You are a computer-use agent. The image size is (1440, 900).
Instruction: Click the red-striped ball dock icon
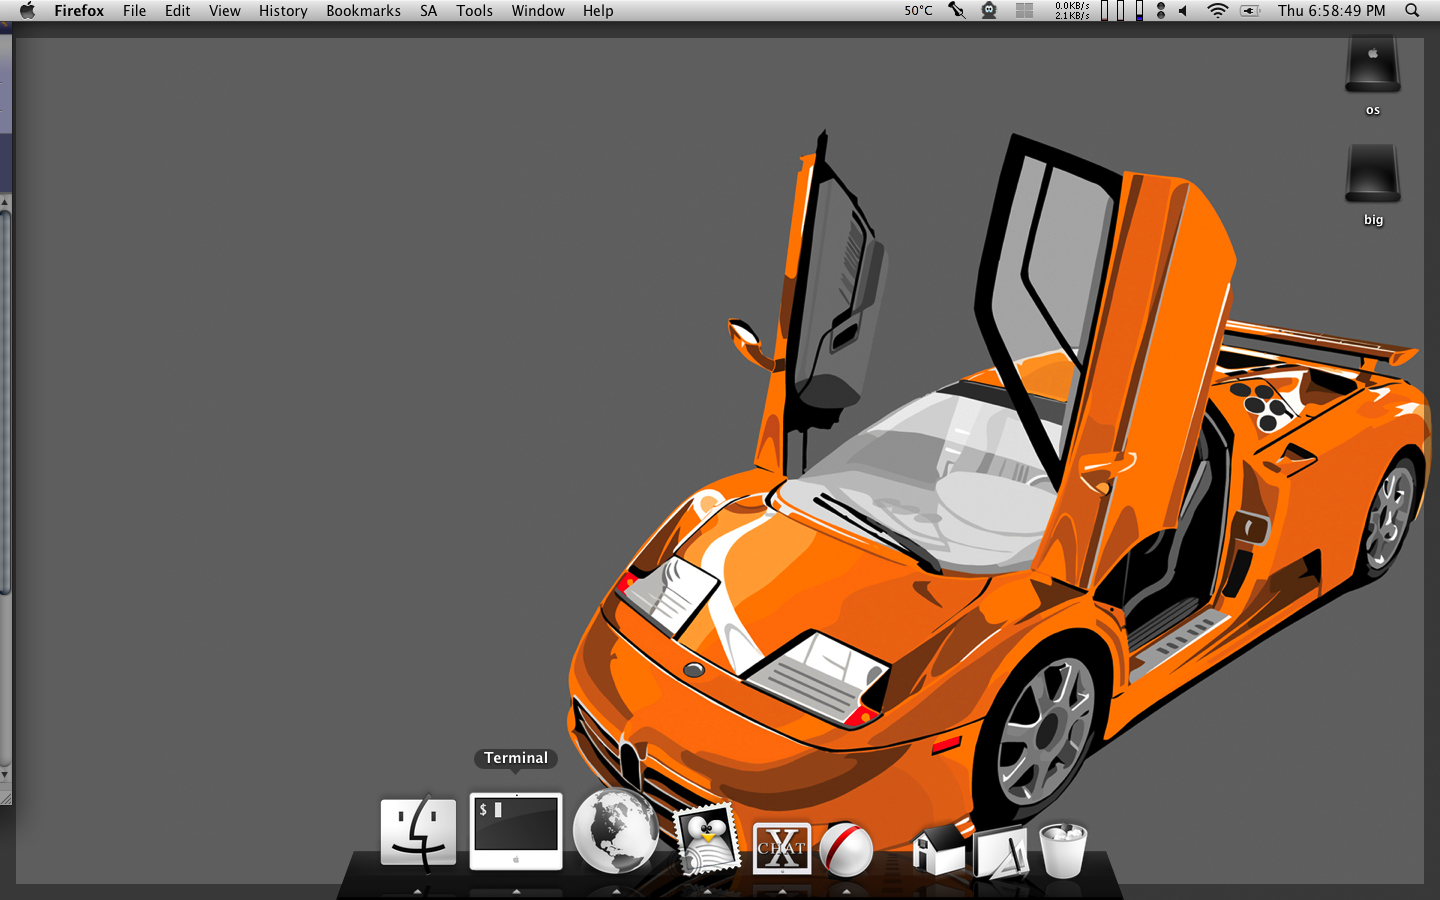pos(846,849)
